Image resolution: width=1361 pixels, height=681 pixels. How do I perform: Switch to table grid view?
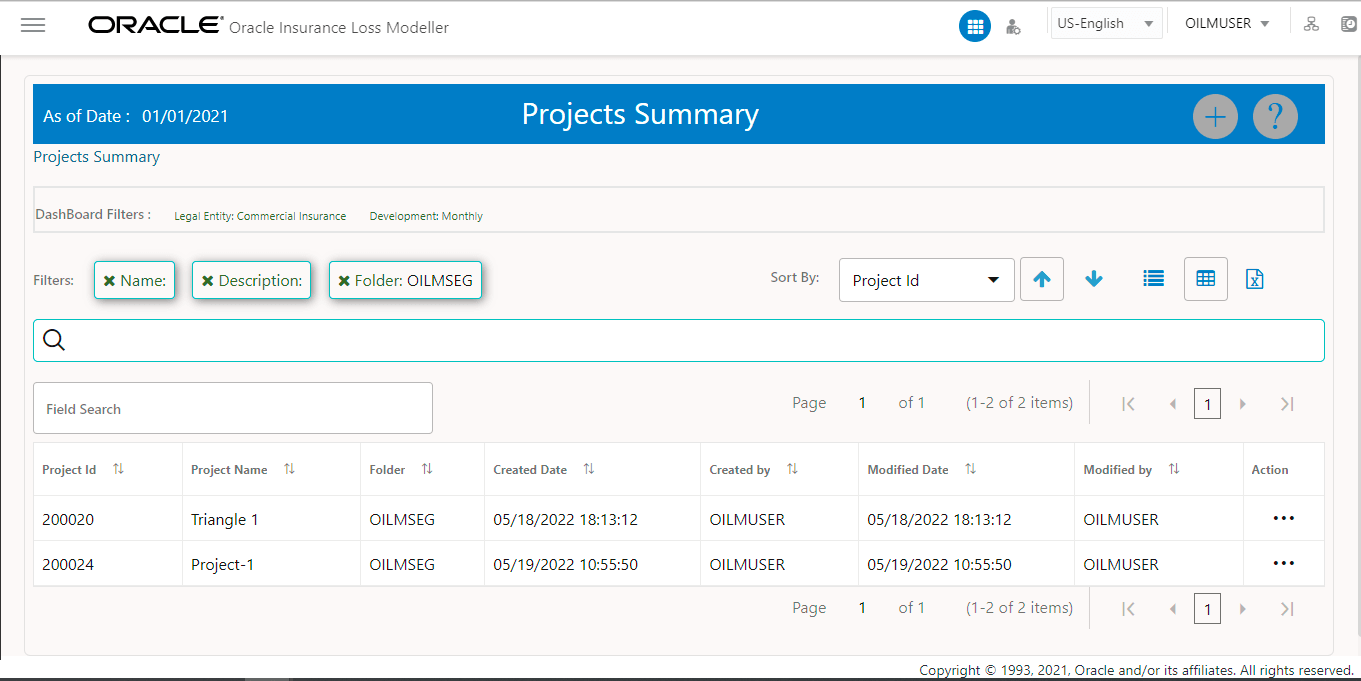pos(1206,279)
